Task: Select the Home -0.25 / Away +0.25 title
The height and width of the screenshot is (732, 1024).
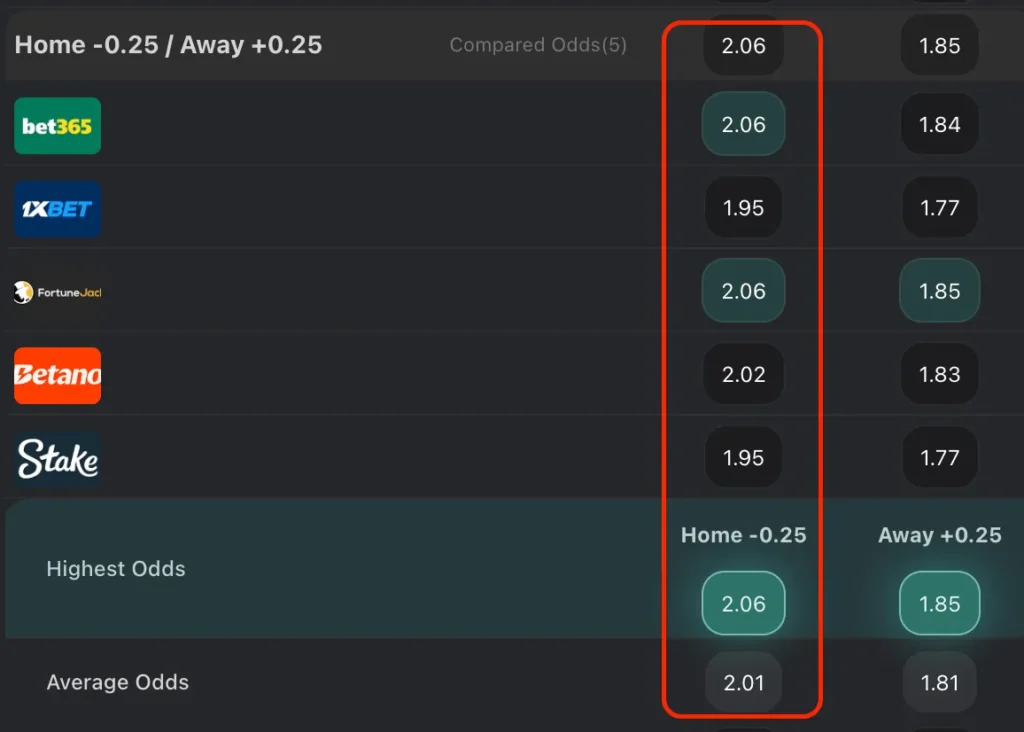Action: [x=167, y=44]
